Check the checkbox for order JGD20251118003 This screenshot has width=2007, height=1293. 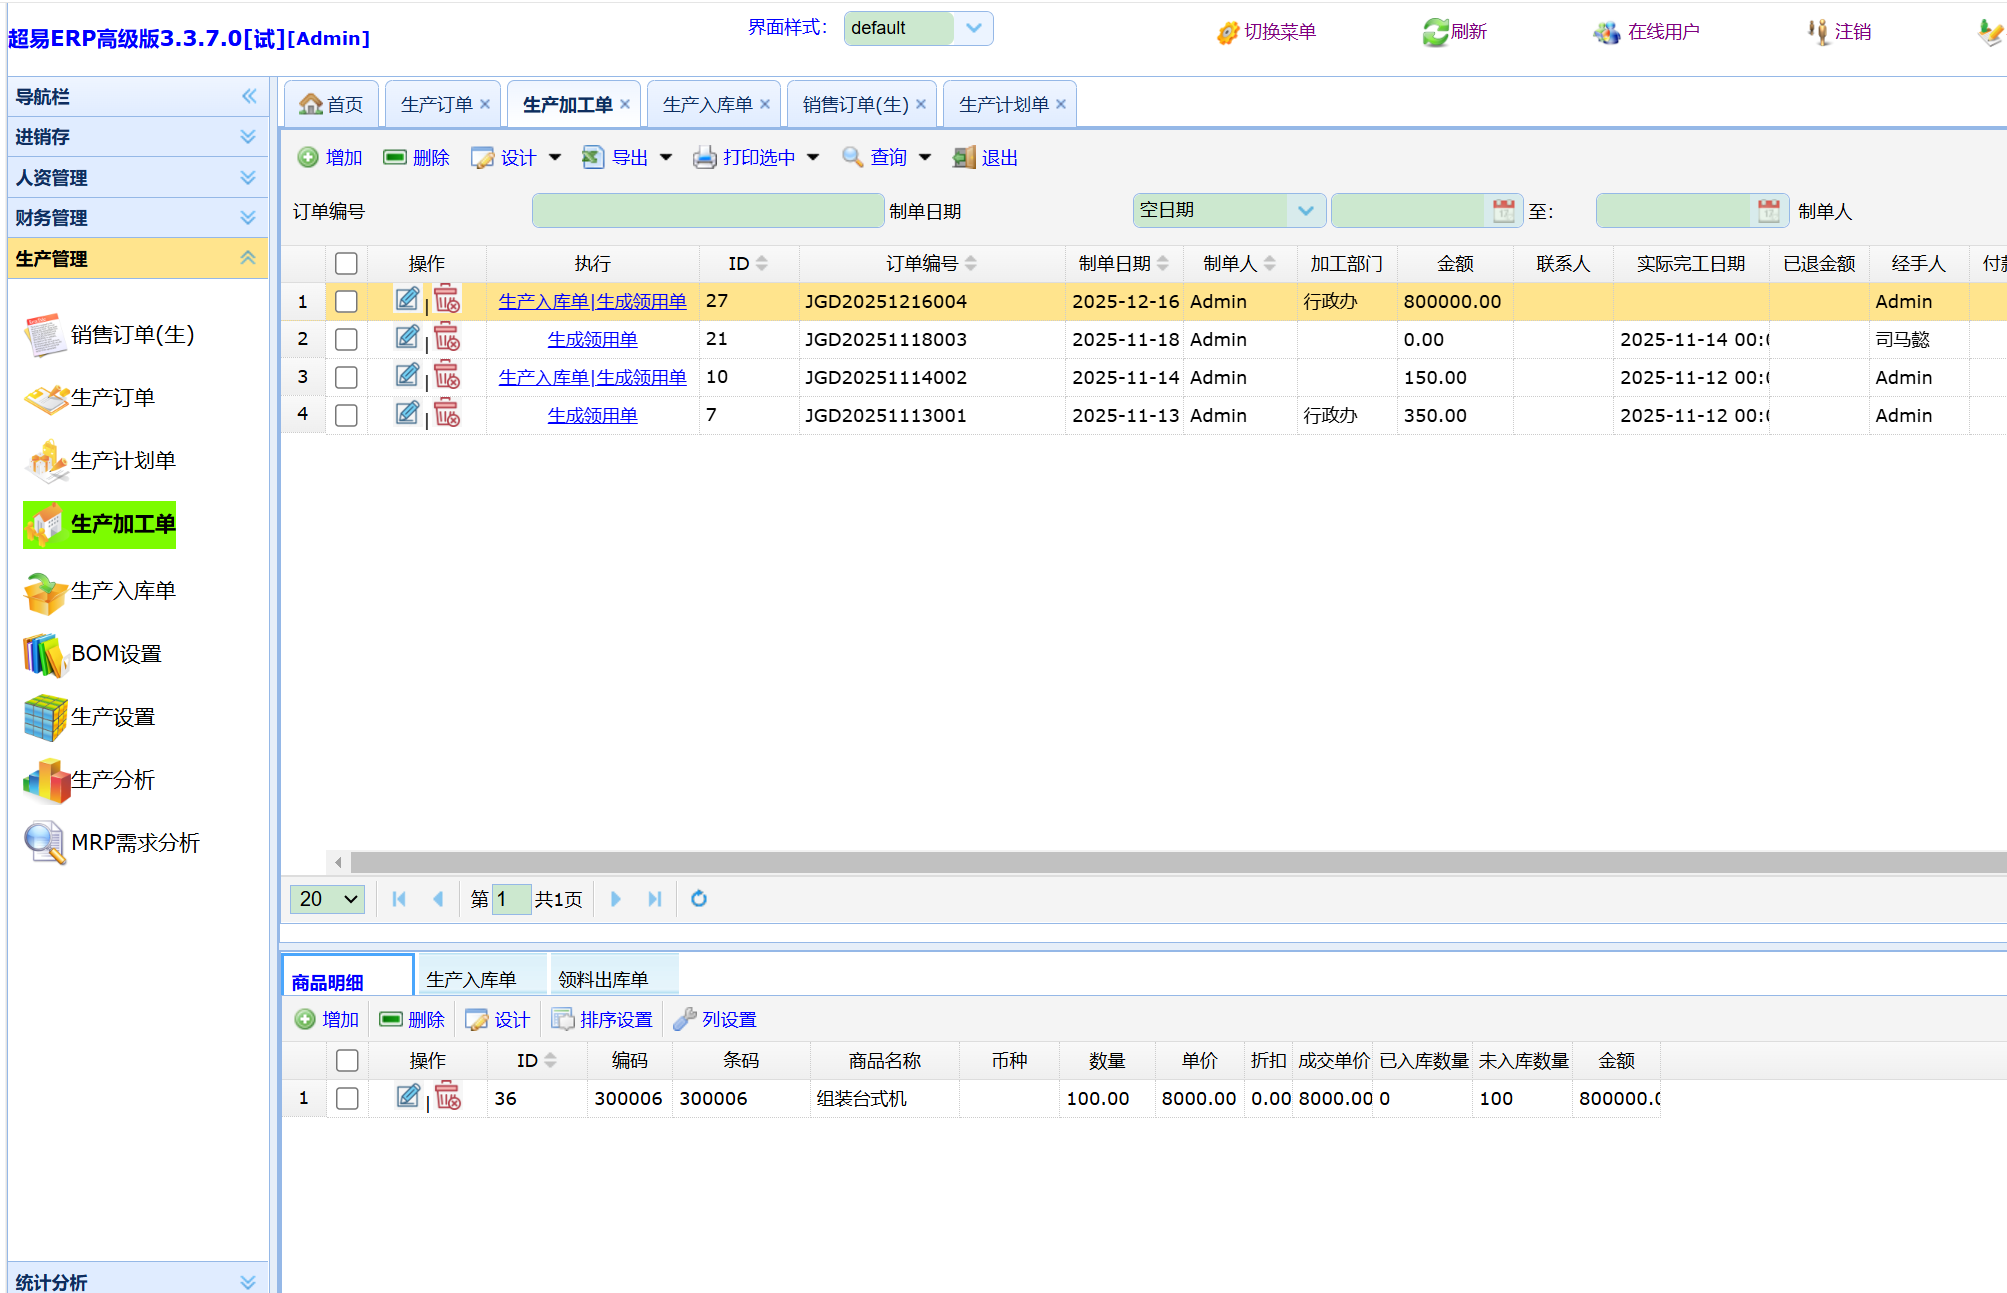[x=346, y=340]
